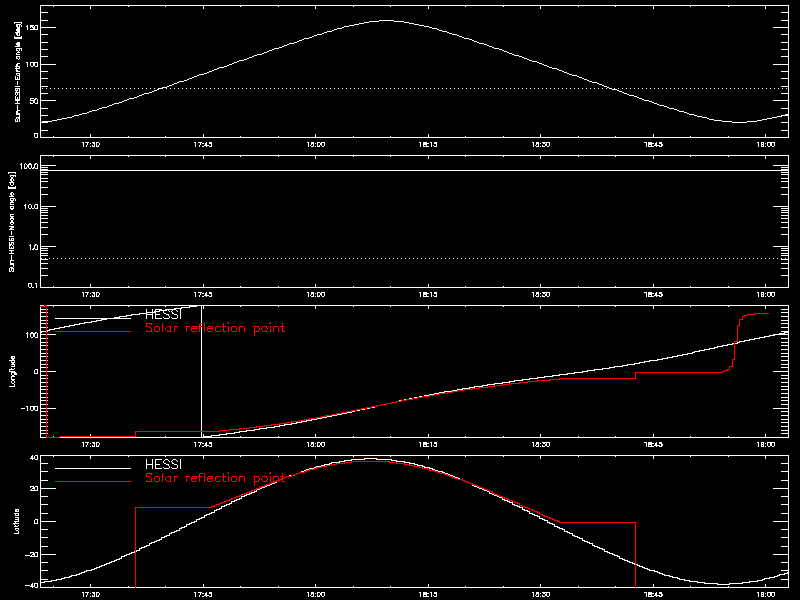Screen dimensions: 800x600
Task: Click the 0.1 tick on Noon angle plot
Action: point(33,285)
